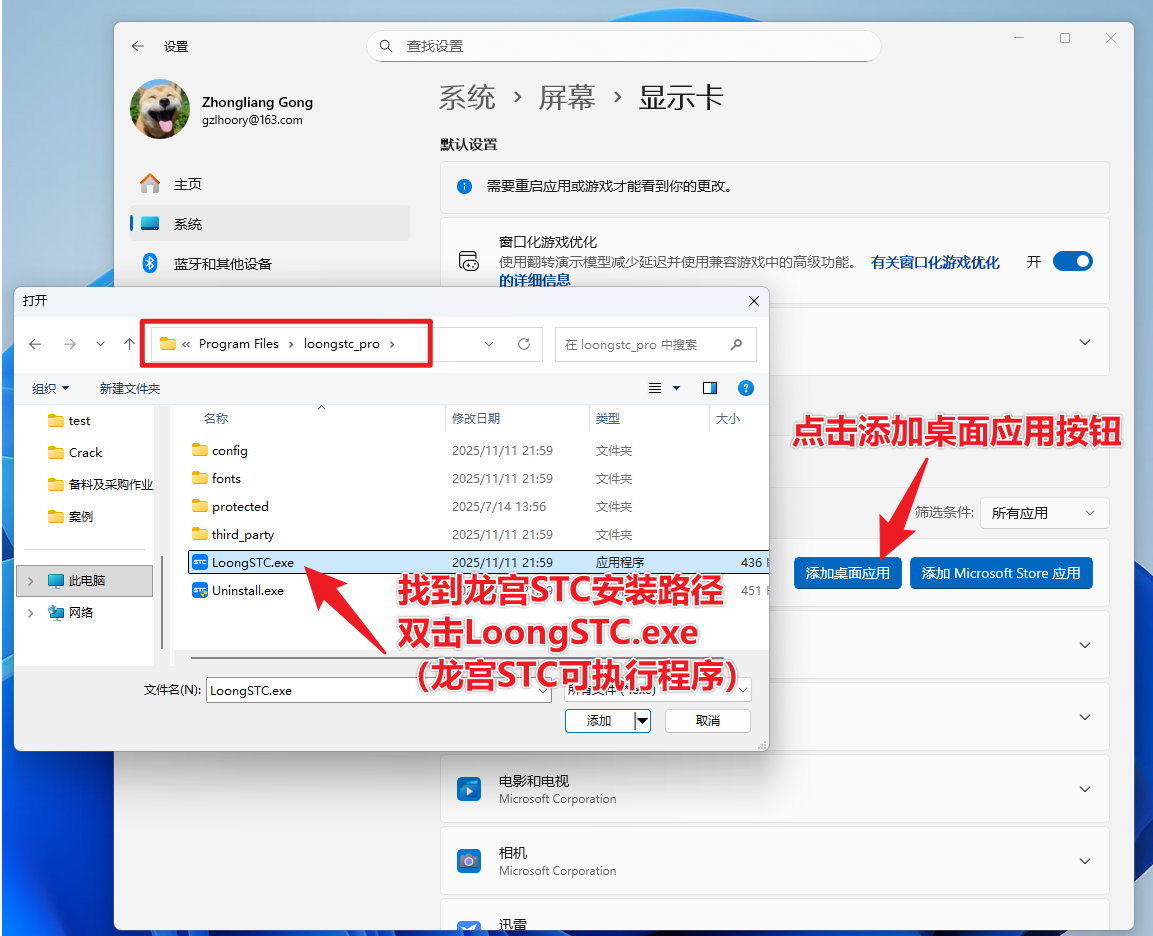This screenshot has height=936, width=1153.
Task: Click the 查找设置 search box
Action: [x=624, y=46]
